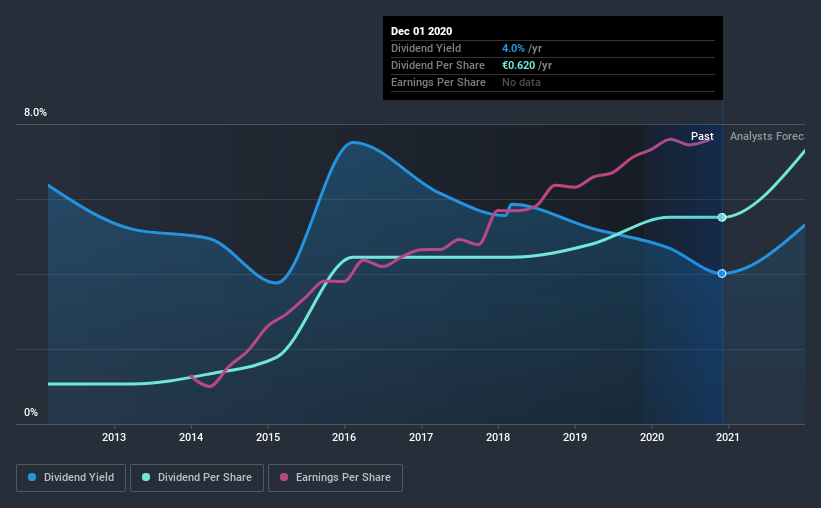Toggle the Earnings Per Share legend button

click(x=335, y=478)
